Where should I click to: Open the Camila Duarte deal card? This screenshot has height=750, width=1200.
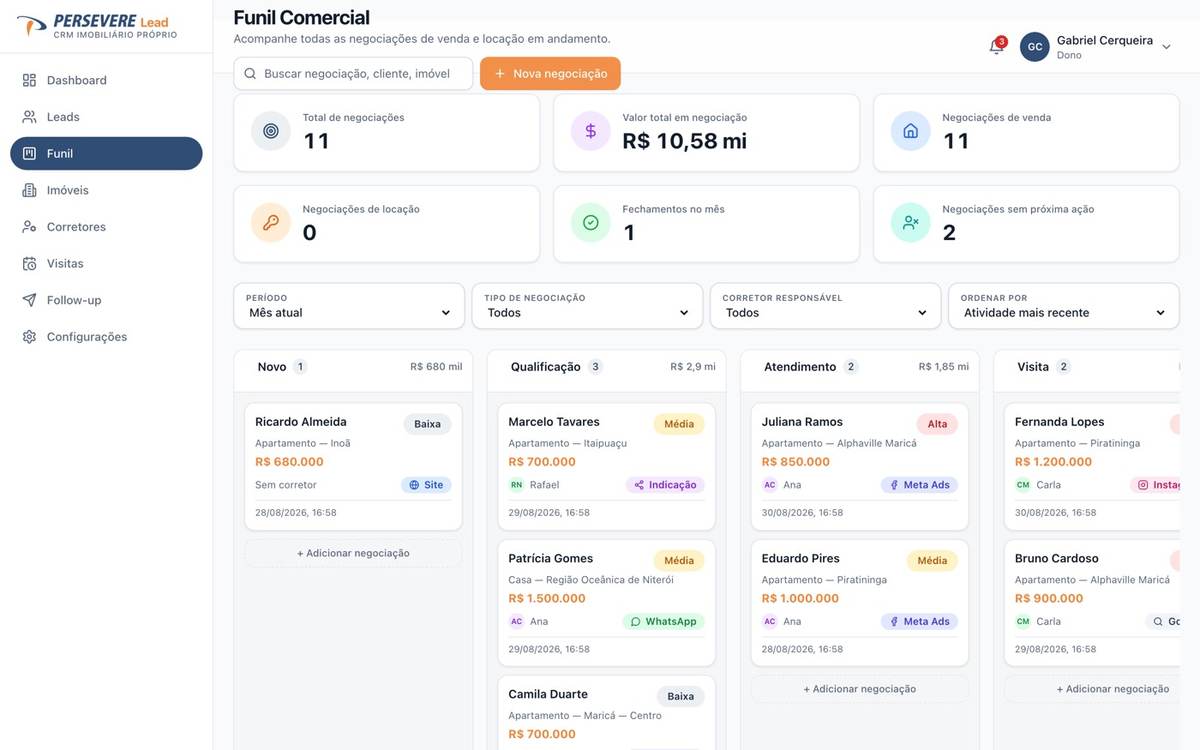click(607, 713)
